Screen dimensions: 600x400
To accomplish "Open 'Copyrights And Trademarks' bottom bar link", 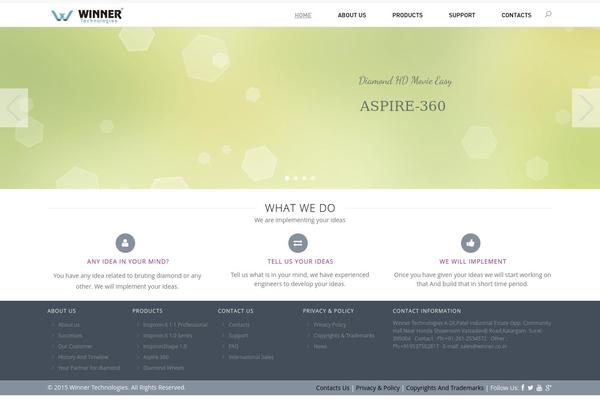I will pos(445,388).
